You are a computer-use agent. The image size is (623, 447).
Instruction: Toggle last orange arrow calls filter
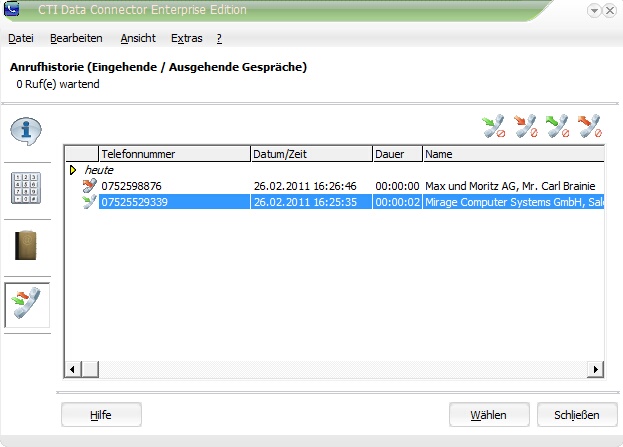point(590,126)
